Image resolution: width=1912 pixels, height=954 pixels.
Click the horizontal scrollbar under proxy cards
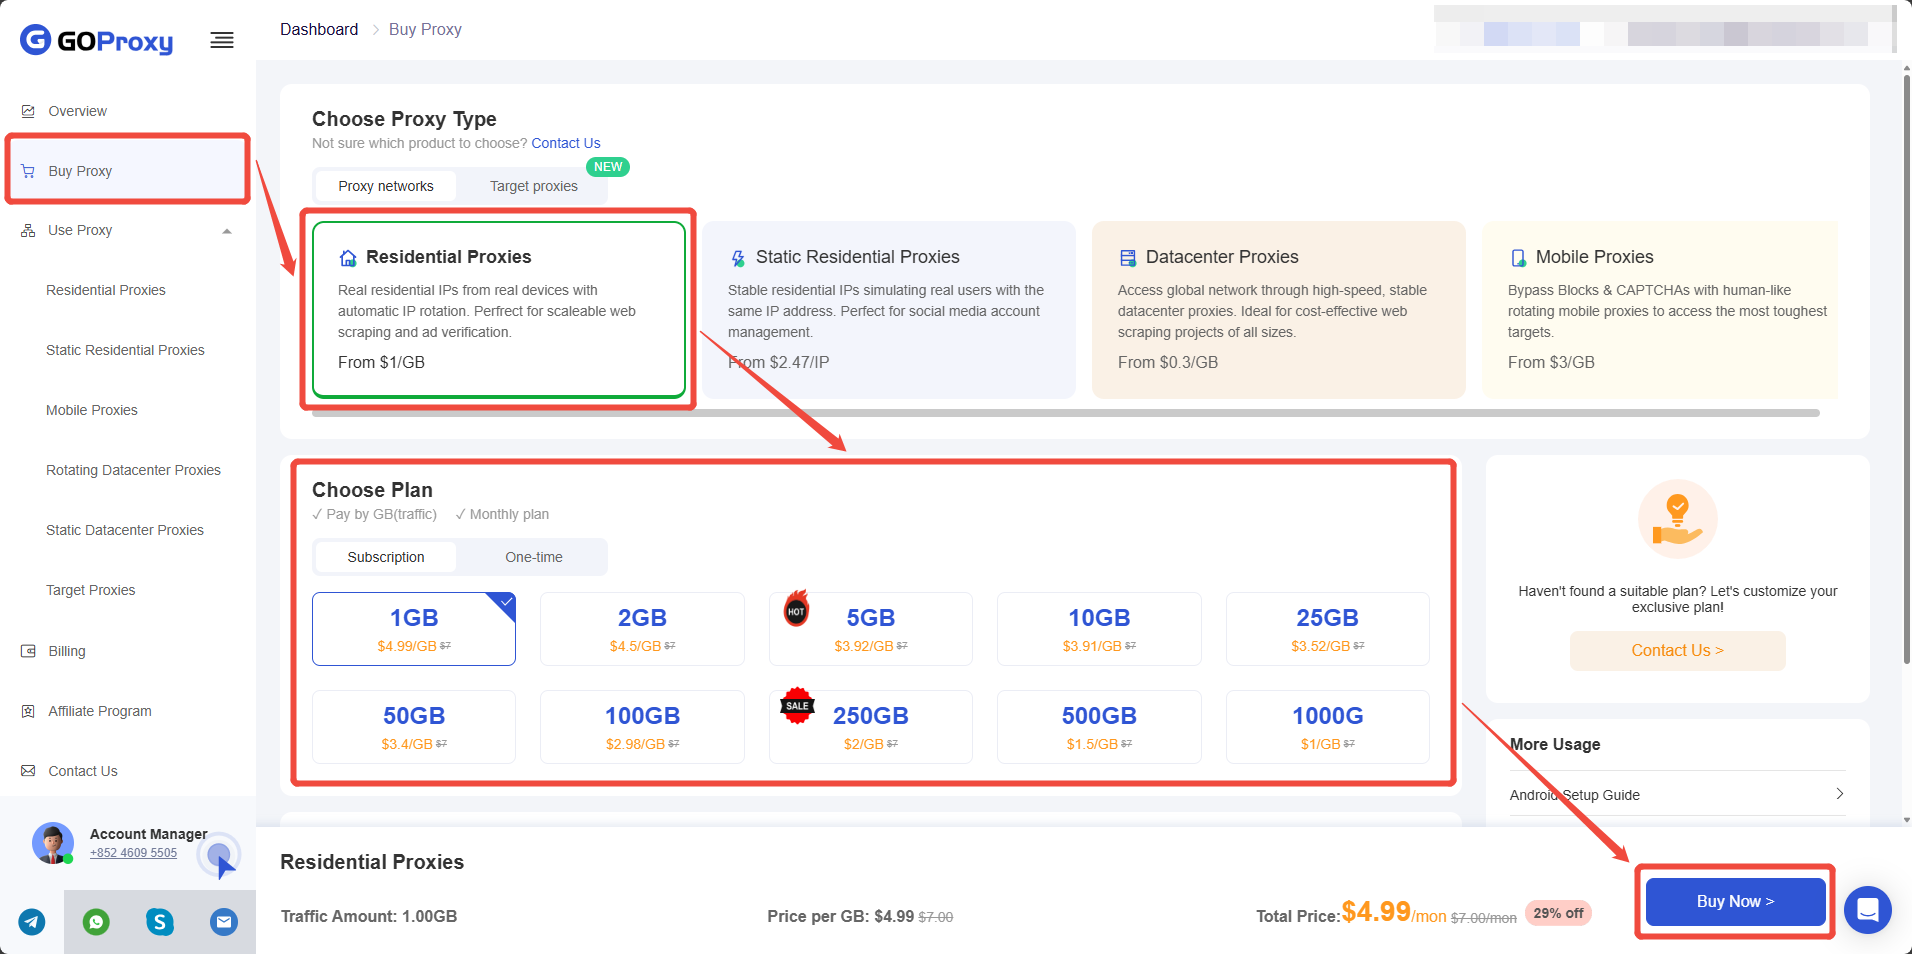1065,413
